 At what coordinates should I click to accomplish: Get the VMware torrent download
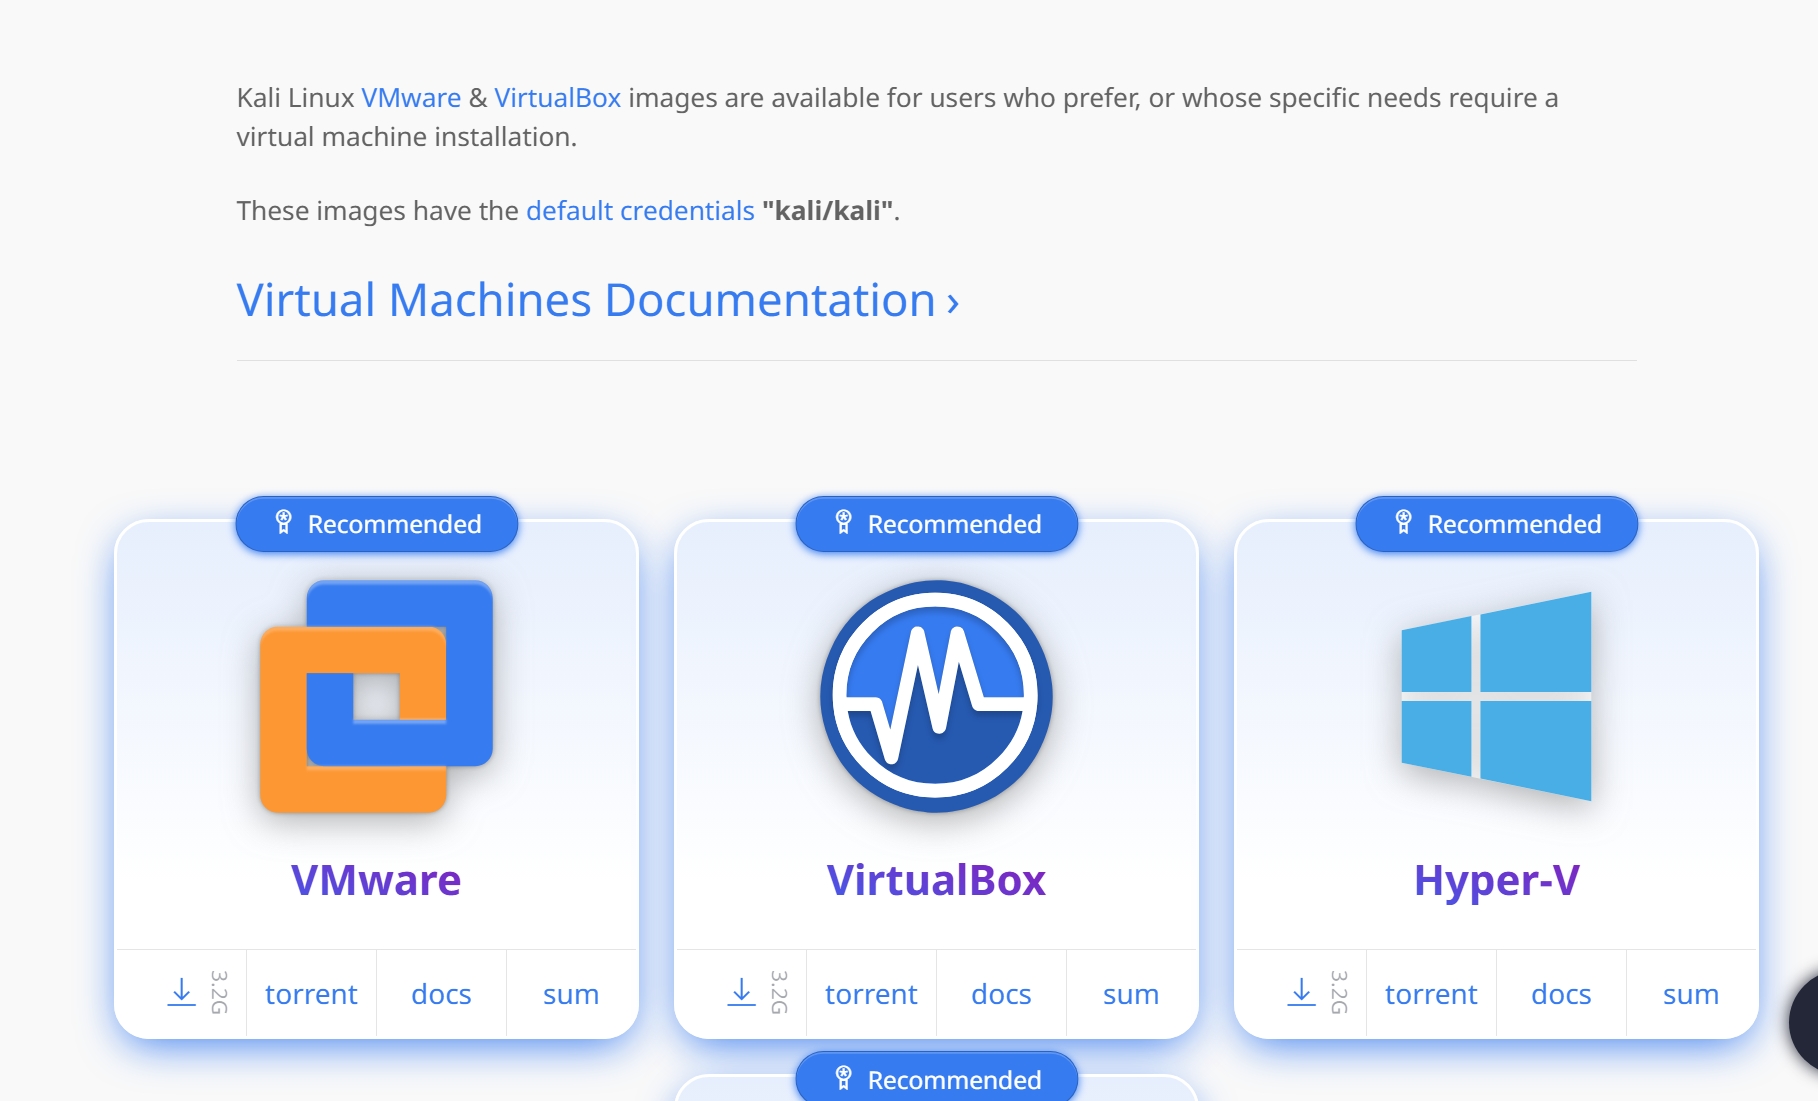tap(311, 994)
